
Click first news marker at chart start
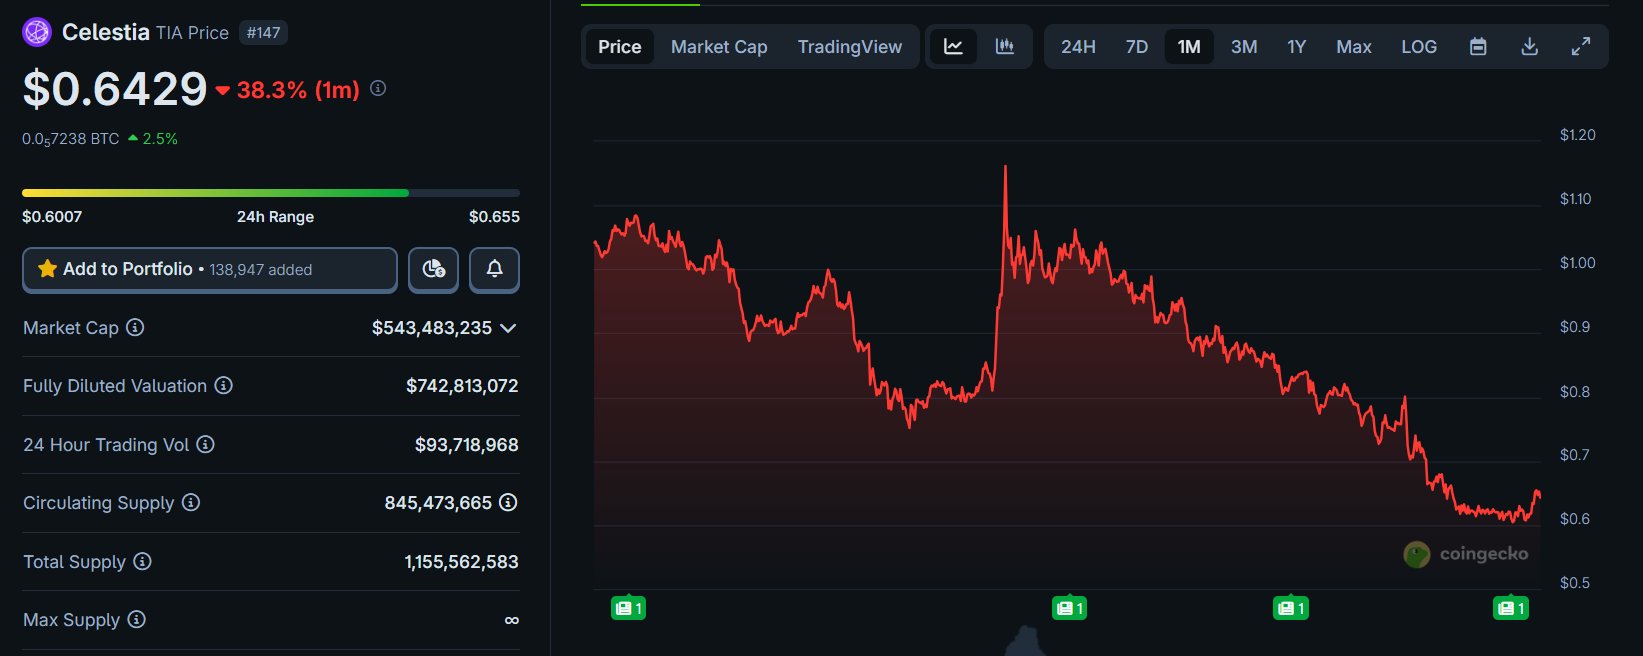[x=628, y=607]
